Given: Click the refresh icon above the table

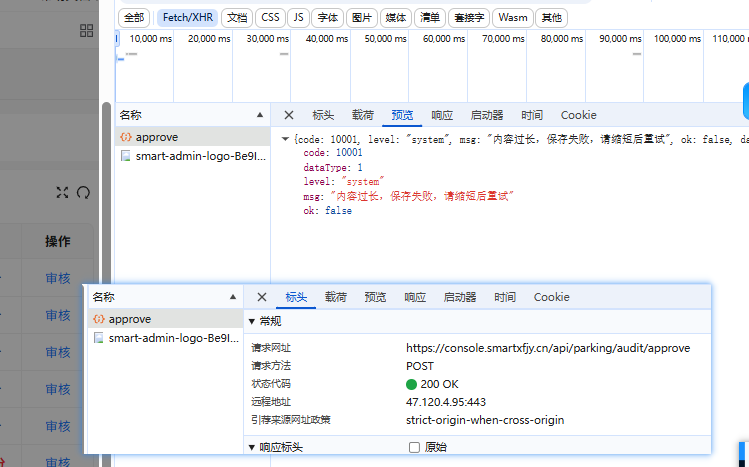Looking at the screenshot, I should pyautogui.click(x=83, y=192).
